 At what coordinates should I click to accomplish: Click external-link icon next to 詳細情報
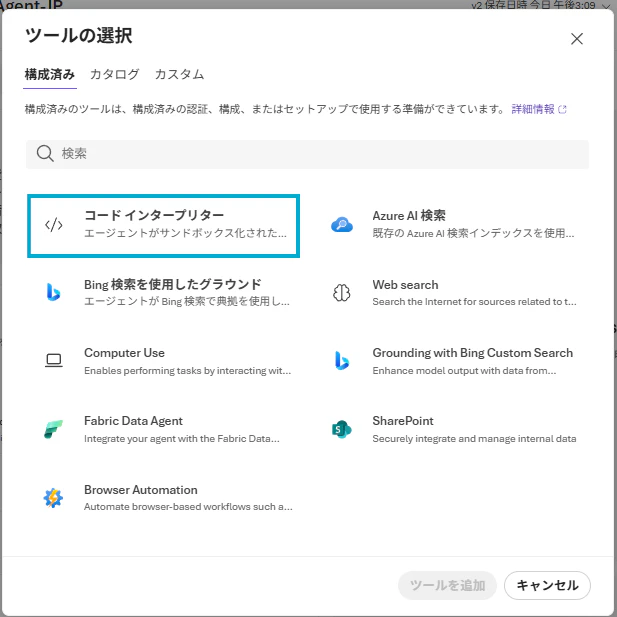[562, 109]
